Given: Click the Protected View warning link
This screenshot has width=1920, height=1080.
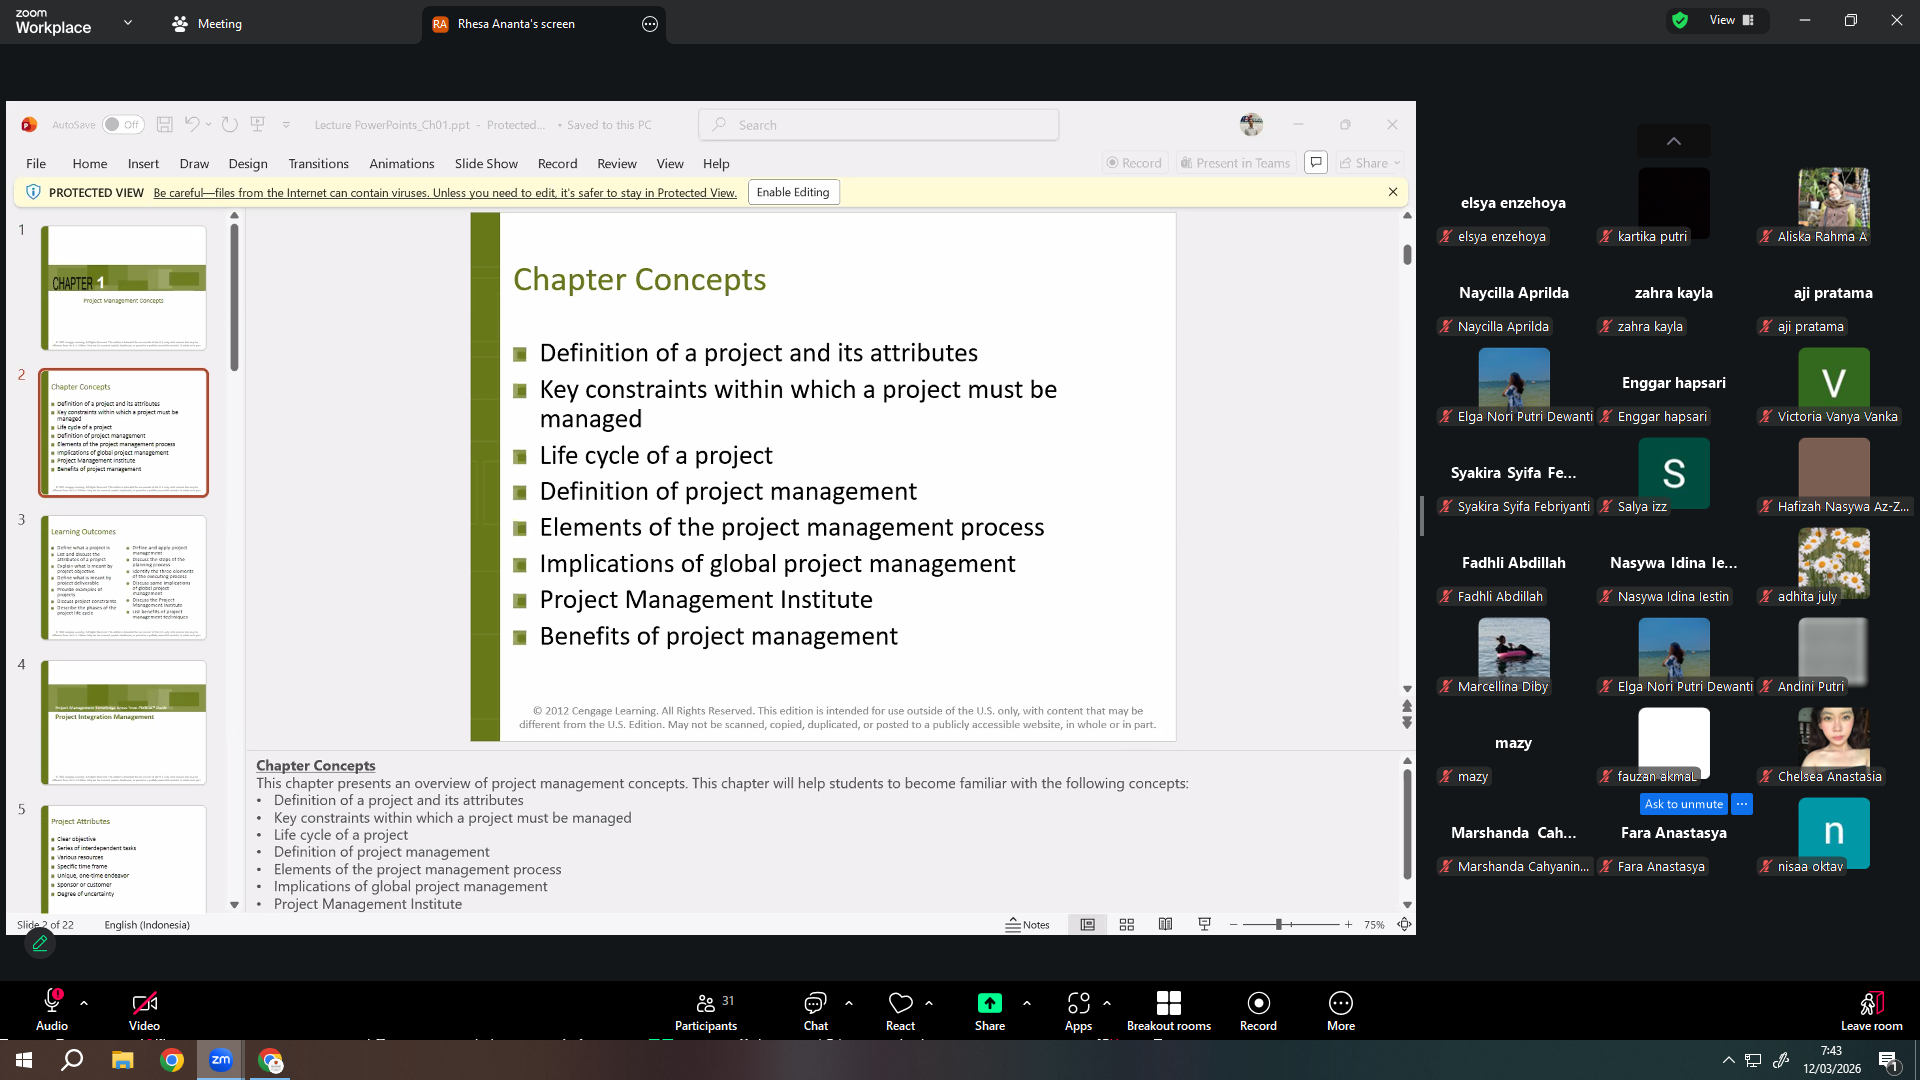Looking at the screenshot, I should (x=445, y=193).
